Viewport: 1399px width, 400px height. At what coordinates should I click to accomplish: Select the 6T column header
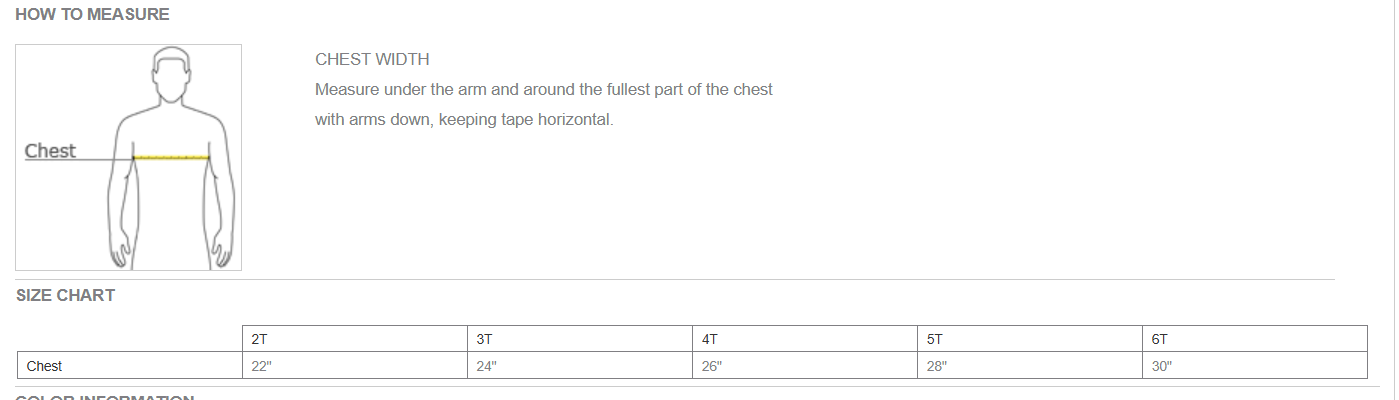click(1255, 339)
